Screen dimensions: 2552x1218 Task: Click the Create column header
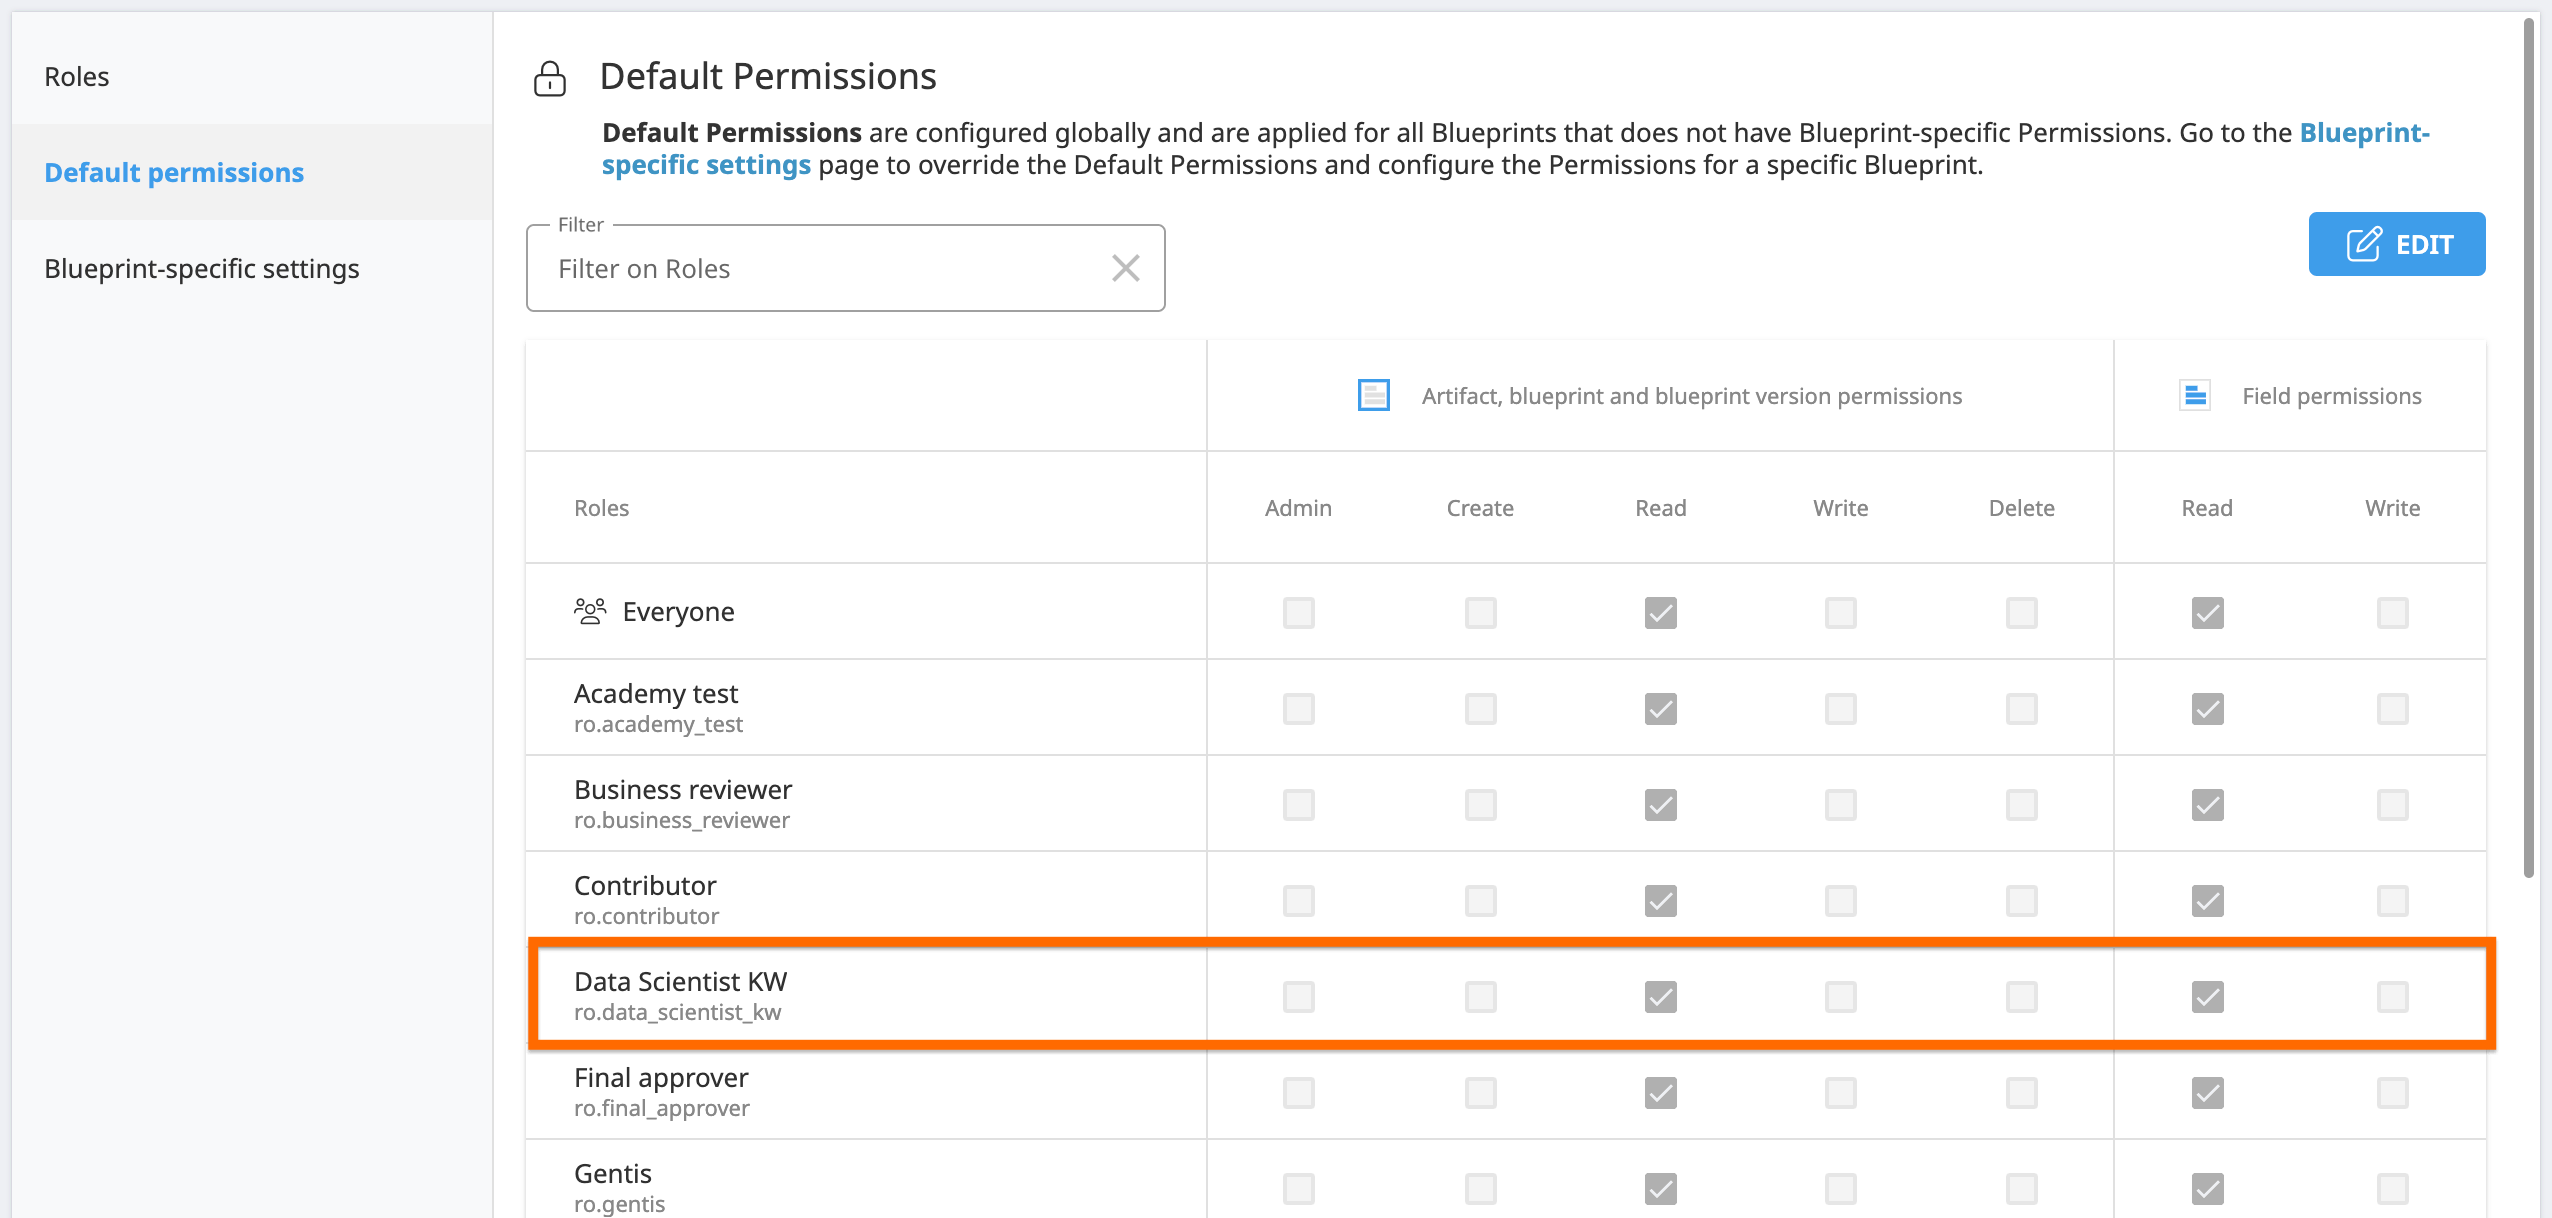pyautogui.click(x=1480, y=508)
